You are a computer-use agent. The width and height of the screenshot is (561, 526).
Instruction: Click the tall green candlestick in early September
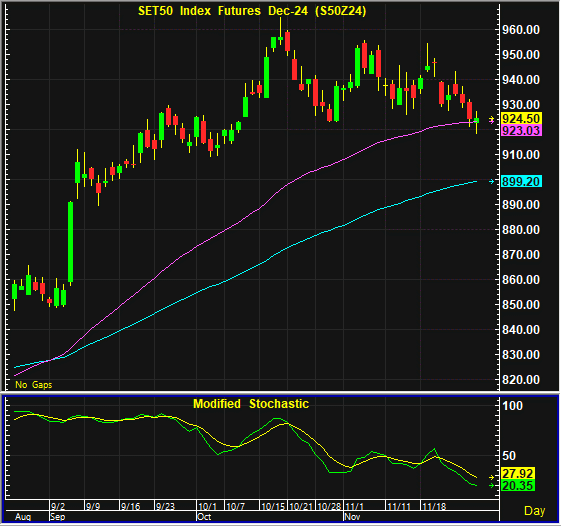tap(70, 242)
